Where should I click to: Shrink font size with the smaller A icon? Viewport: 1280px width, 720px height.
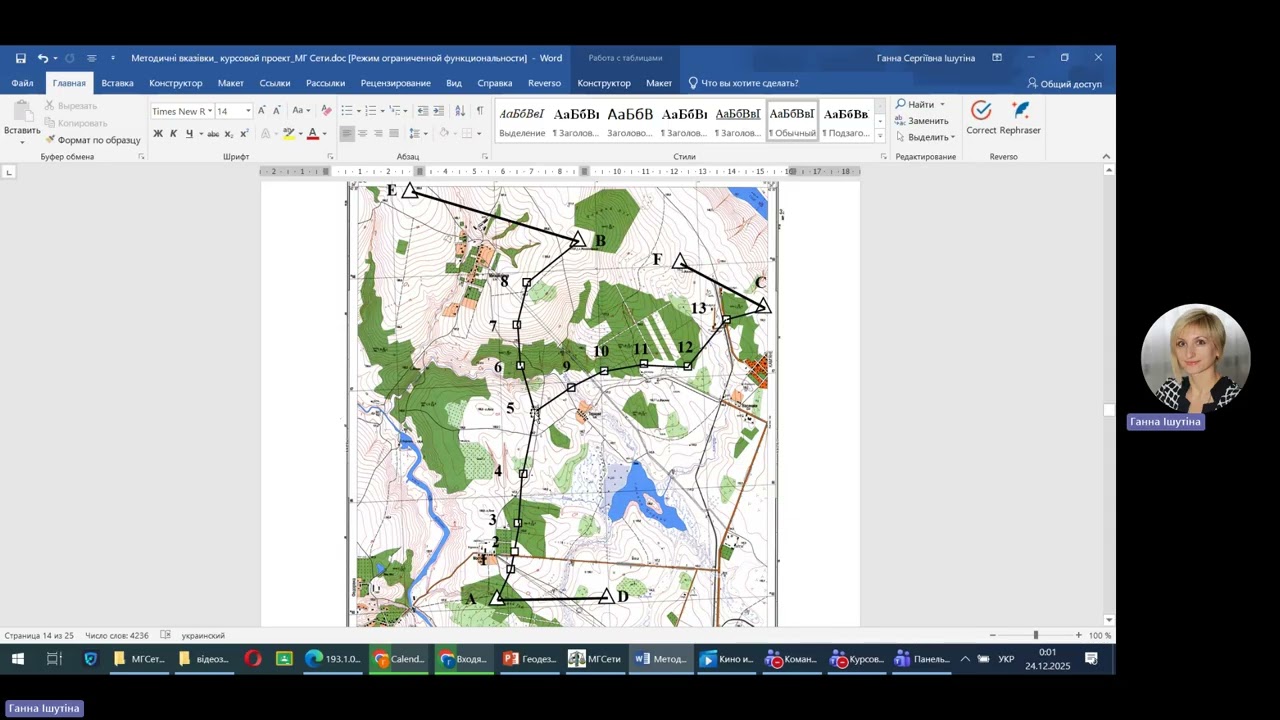point(277,111)
